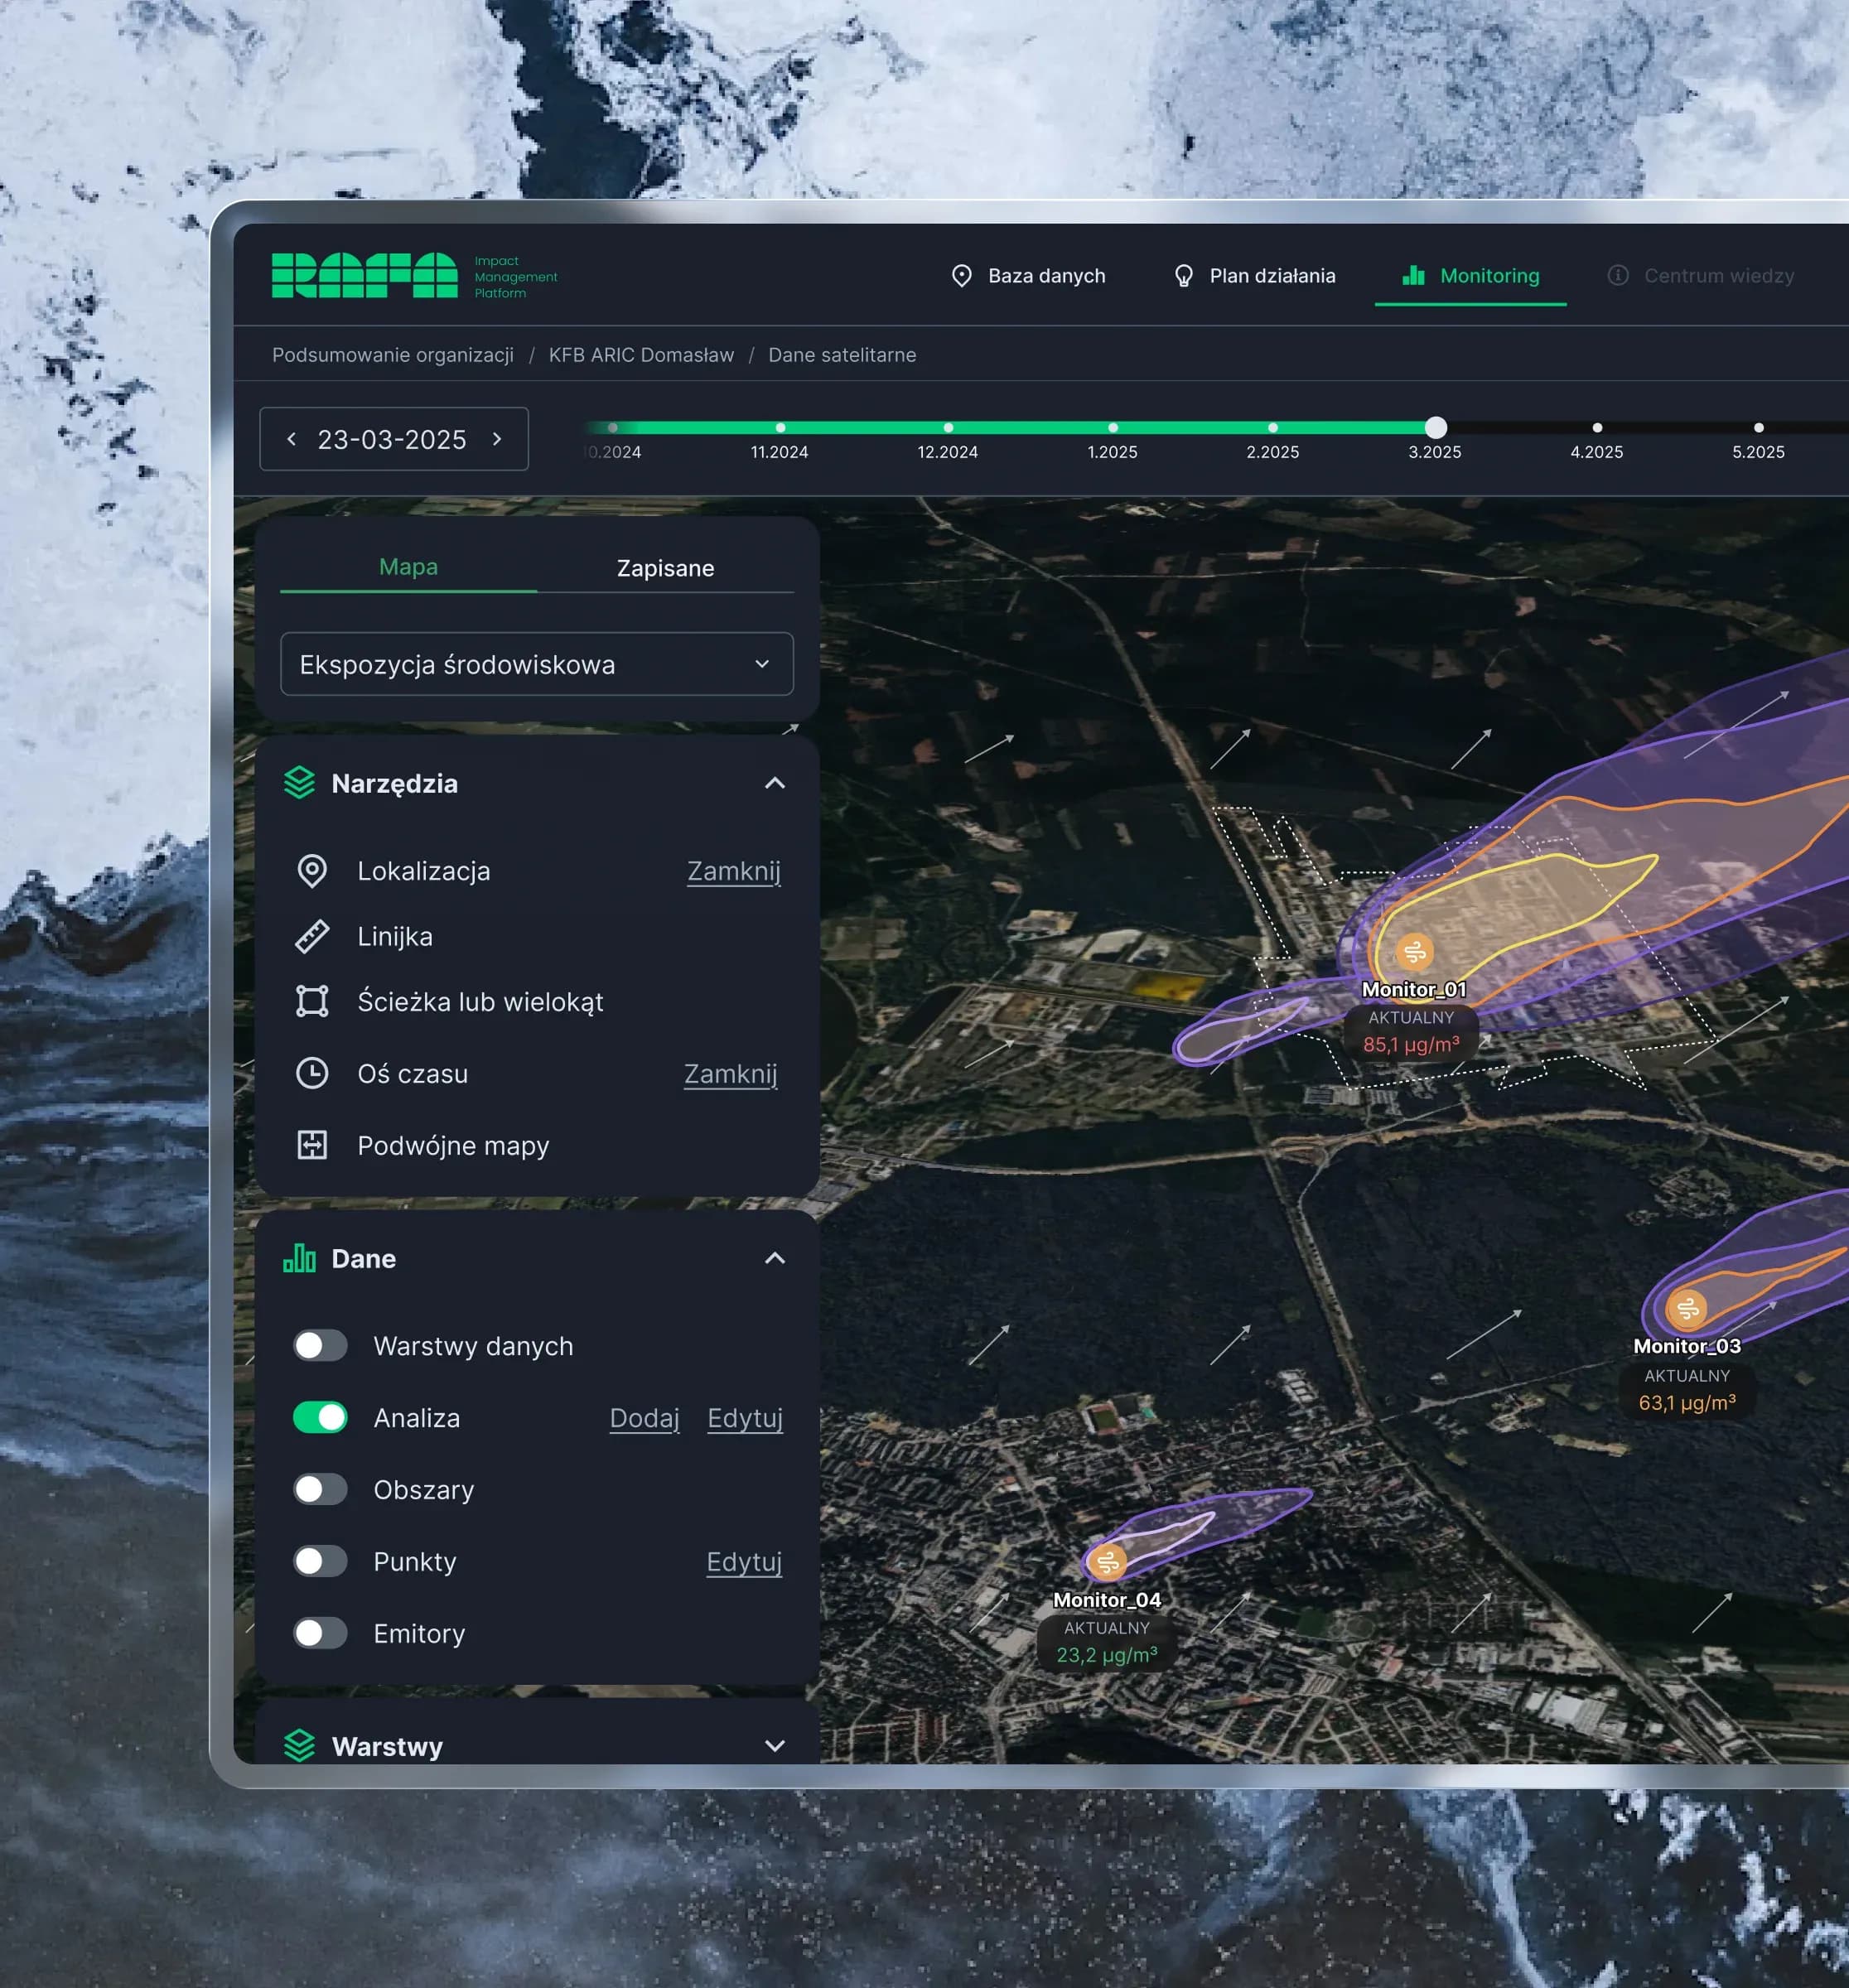Open the Podwójne mapy split-map icon

coord(312,1145)
